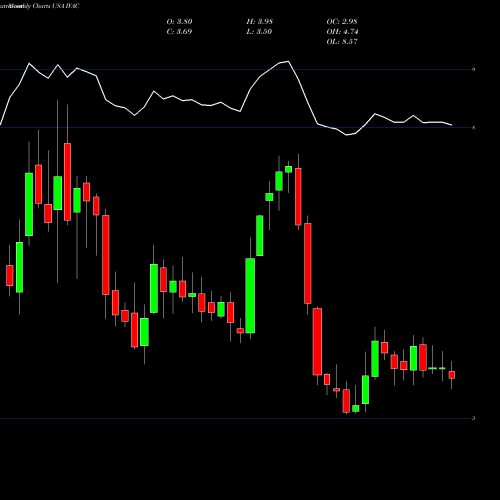Viewport: 500px width, 500px height.
Task: Click the end point of the white indicator line
Action: pos(452,125)
